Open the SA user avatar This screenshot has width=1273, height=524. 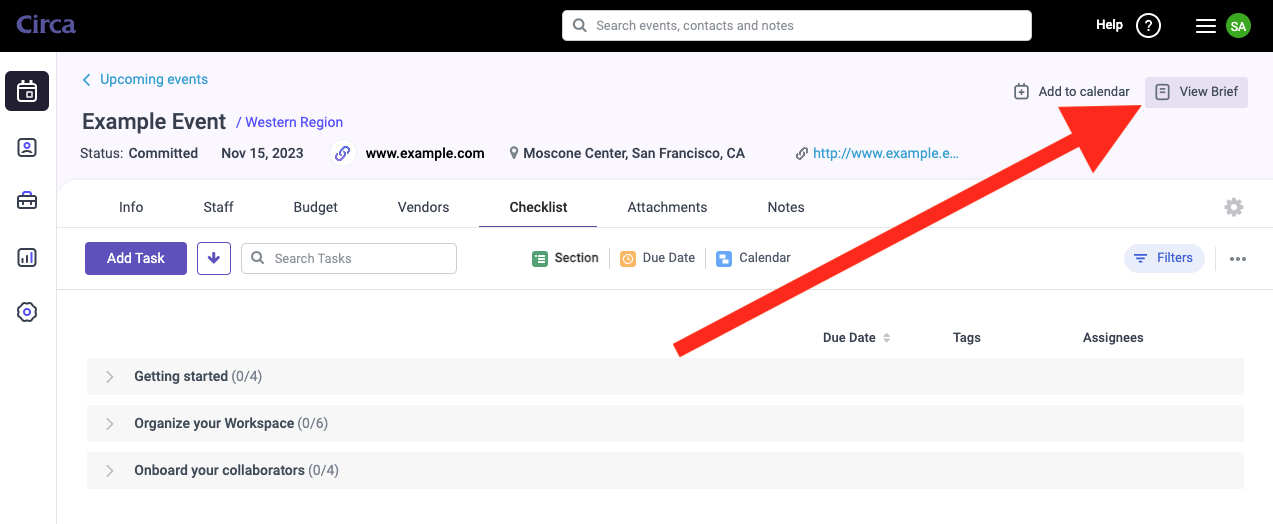(1238, 26)
